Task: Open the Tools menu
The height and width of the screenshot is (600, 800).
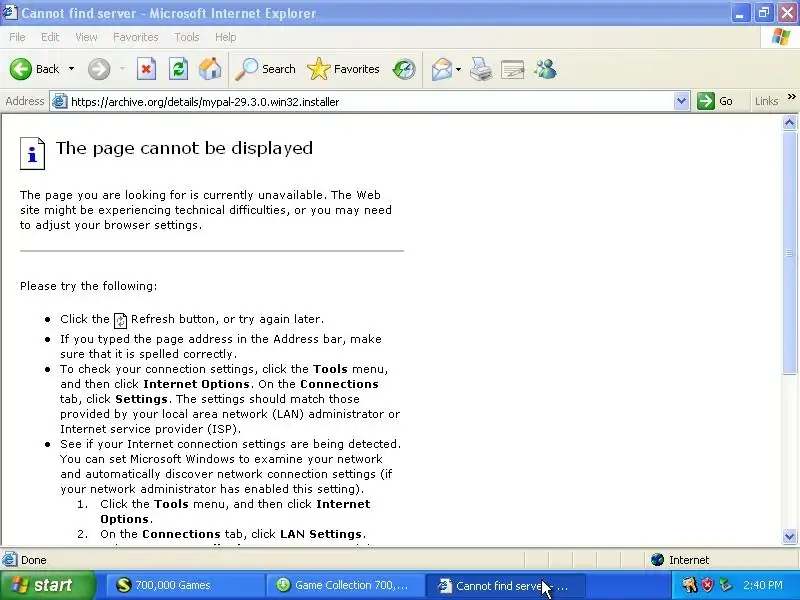Action: tap(187, 37)
